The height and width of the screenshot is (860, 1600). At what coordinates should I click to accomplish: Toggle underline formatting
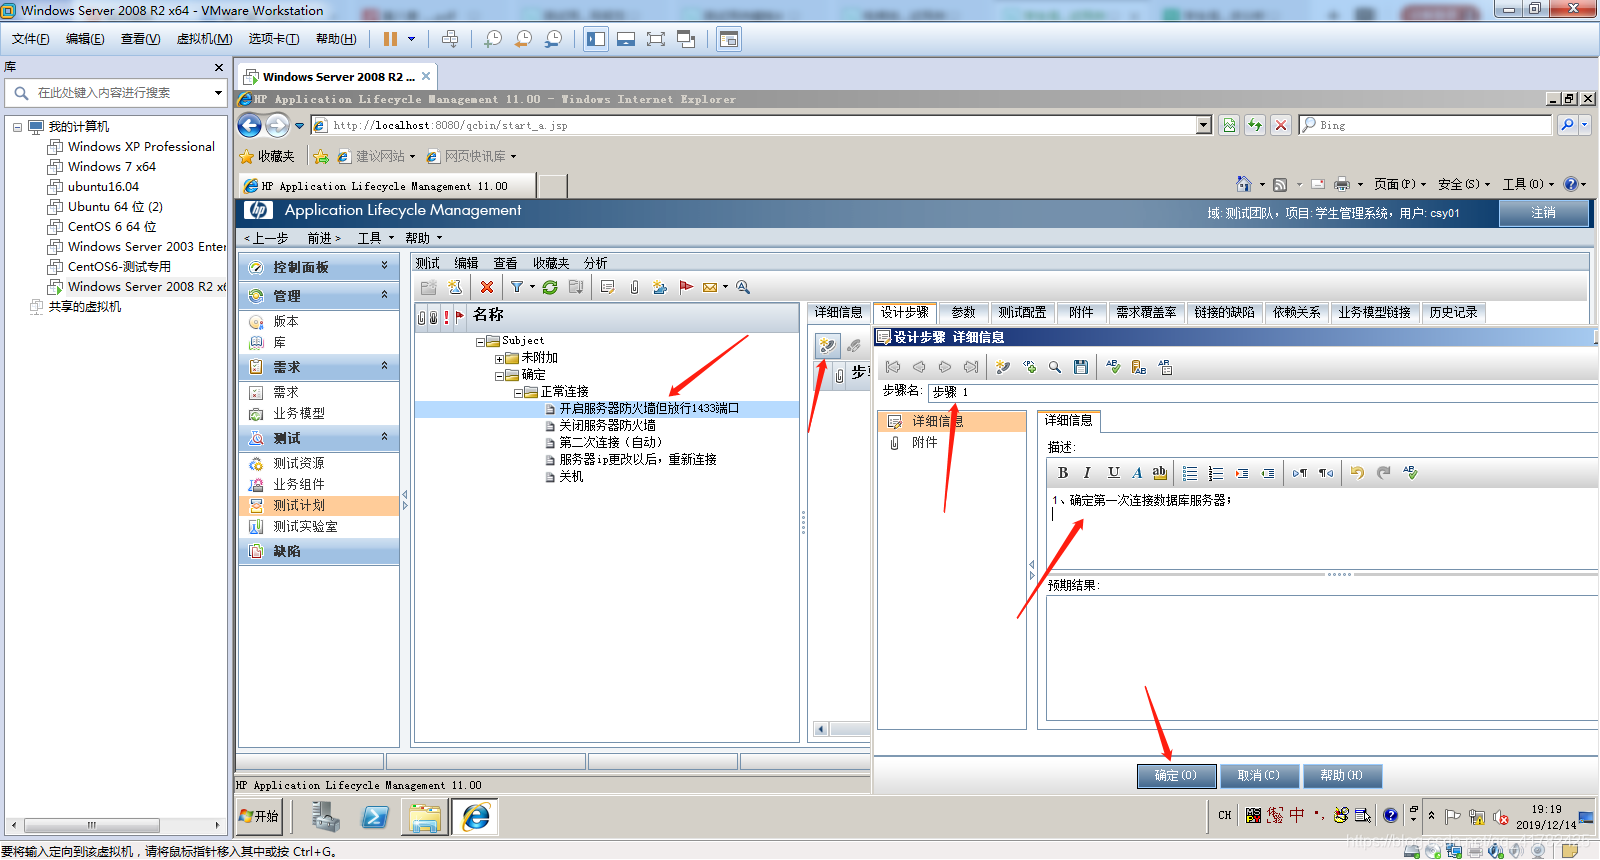coord(1113,473)
